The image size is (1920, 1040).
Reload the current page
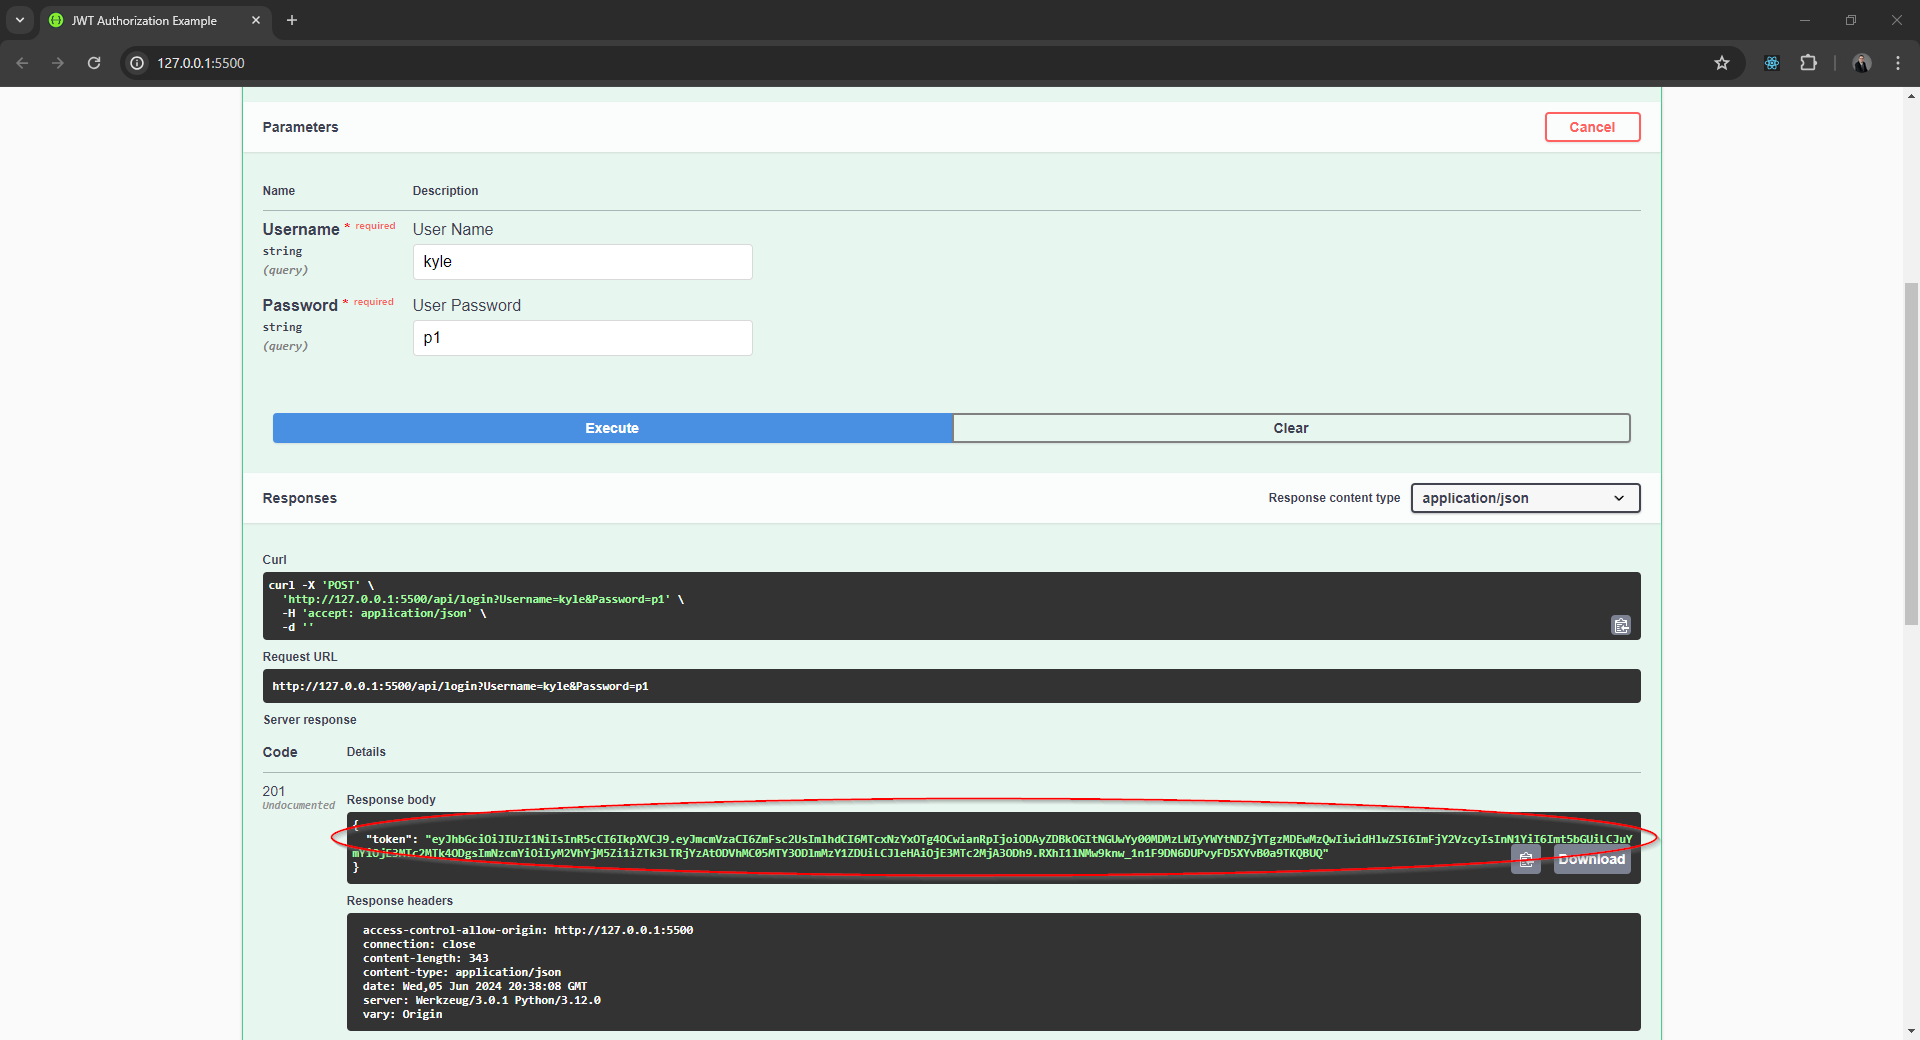coord(94,63)
